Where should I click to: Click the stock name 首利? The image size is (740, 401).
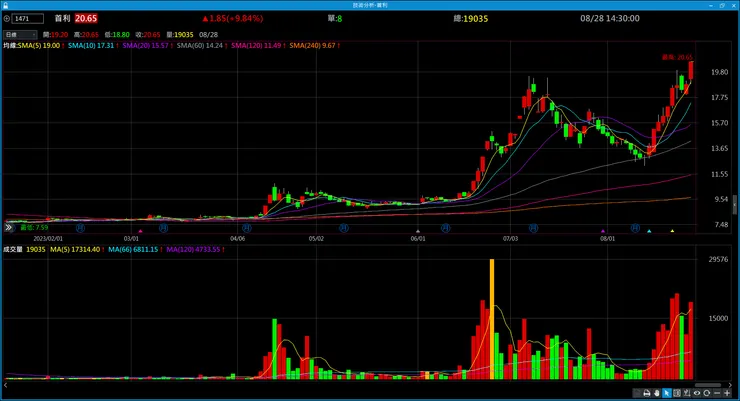click(62, 19)
